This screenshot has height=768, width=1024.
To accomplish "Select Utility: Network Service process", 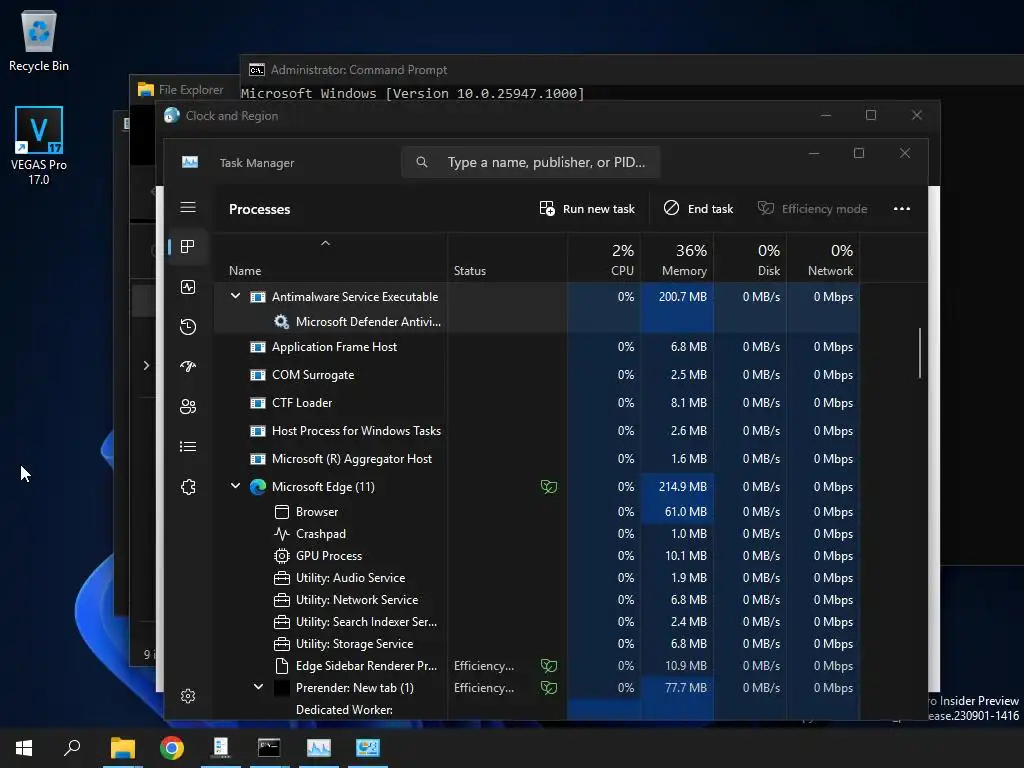I will [x=537, y=600].
